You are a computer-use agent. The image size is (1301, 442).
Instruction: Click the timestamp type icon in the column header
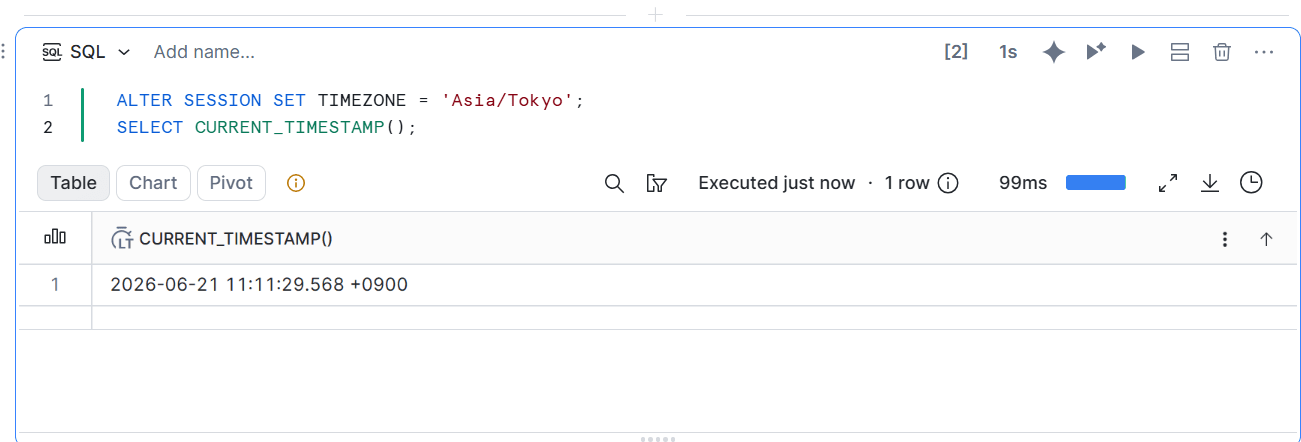coord(122,238)
